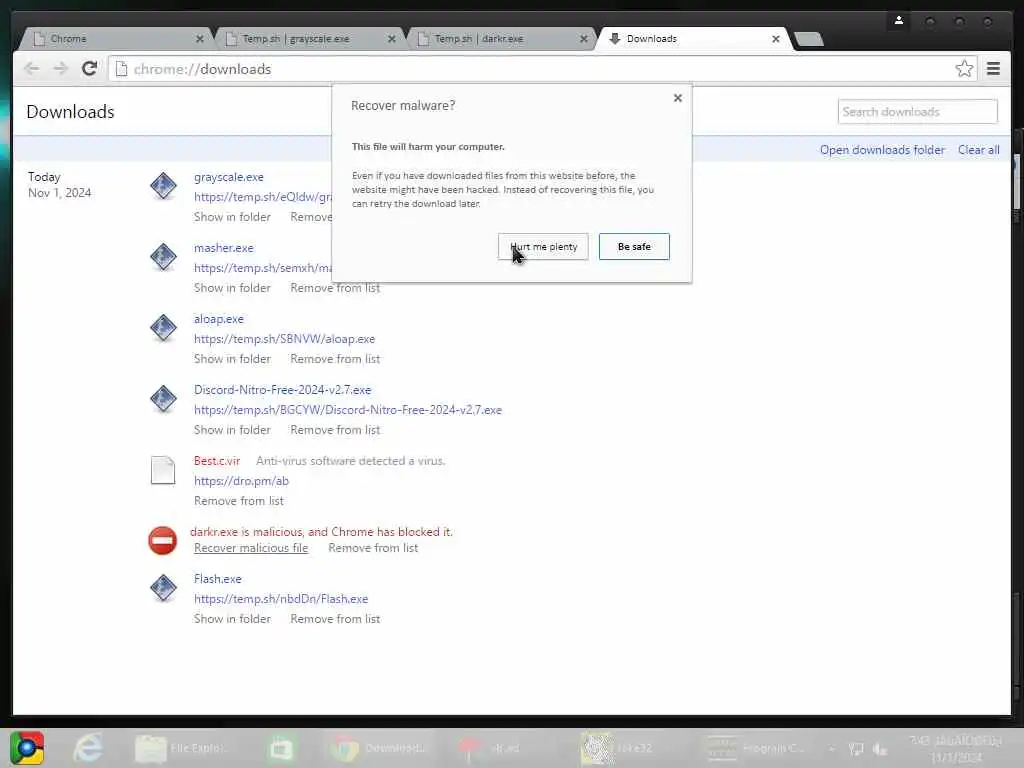This screenshot has width=1024, height=768.
Task: Focus the Search downloads field
Action: pyautogui.click(x=918, y=112)
